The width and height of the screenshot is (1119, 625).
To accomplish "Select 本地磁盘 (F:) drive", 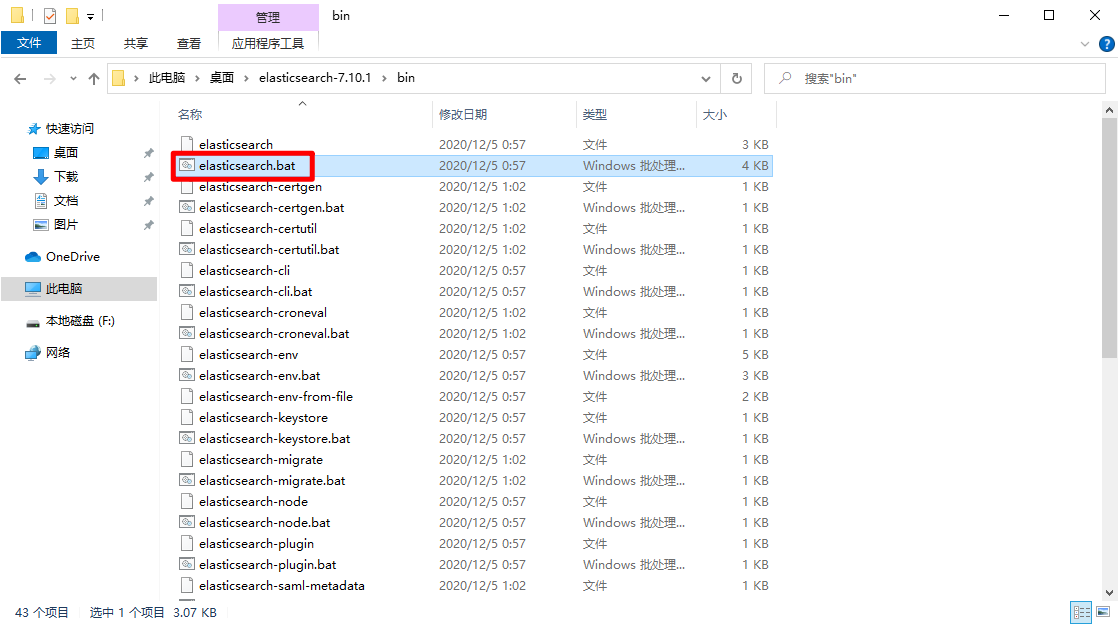I will pos(80,321).
